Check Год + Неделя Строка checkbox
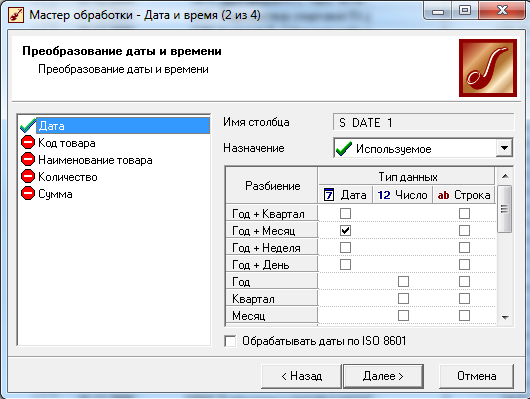This screenshot has width=530, height=399. tap(464, 248)
